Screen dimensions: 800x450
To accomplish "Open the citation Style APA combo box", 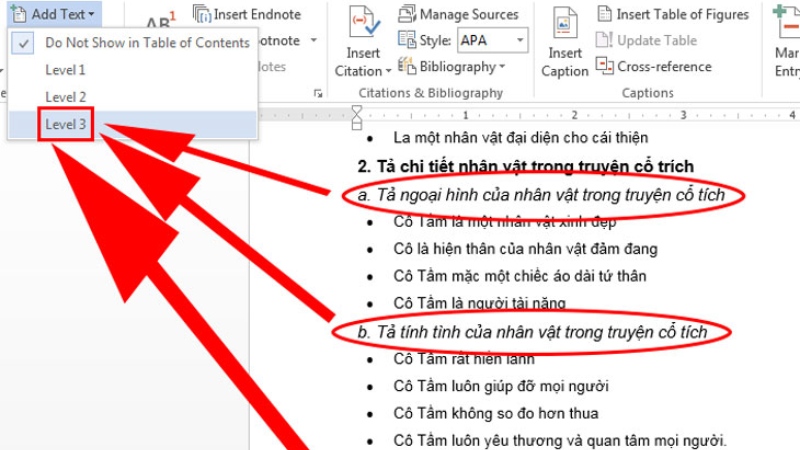I will (493, 41).
